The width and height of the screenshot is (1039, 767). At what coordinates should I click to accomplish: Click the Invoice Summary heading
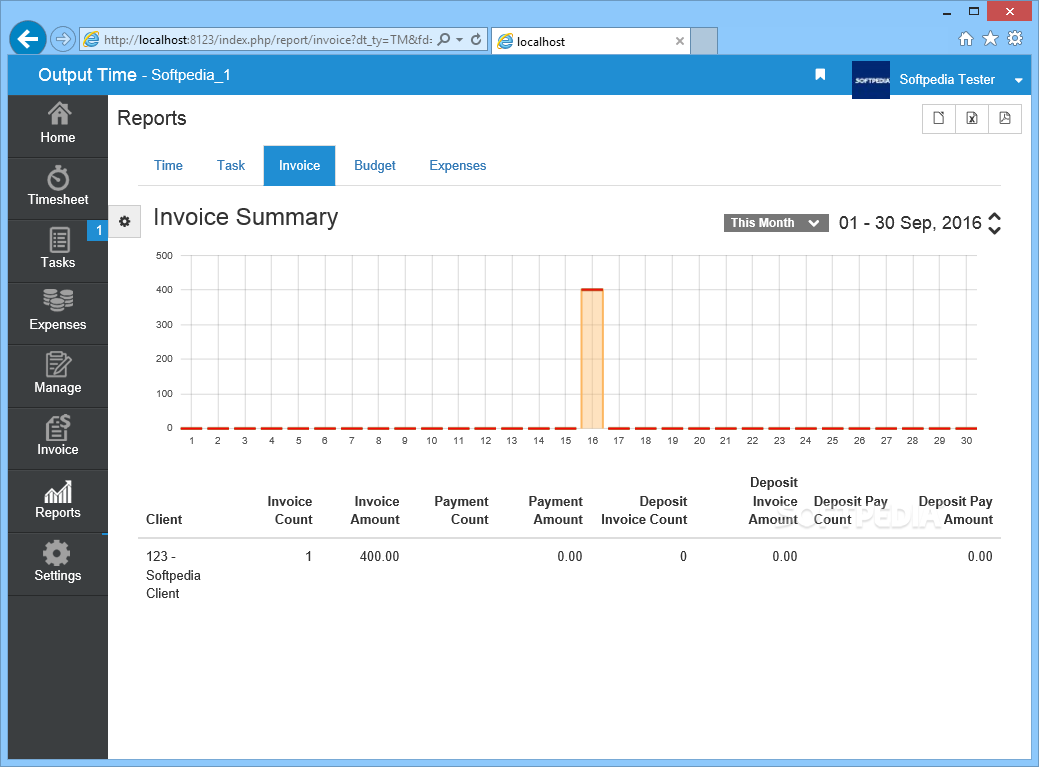tap(246, 217)
